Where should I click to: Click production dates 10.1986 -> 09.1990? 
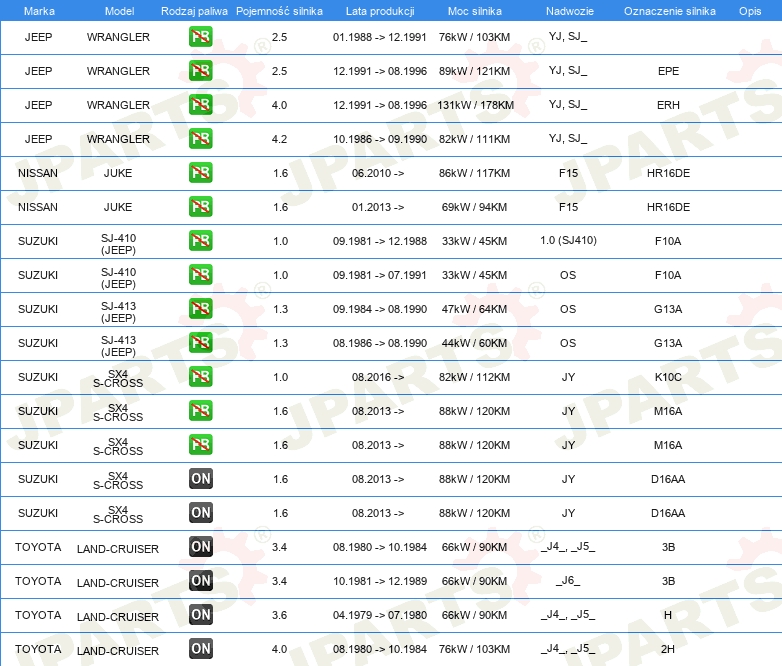tap(380, 139)
